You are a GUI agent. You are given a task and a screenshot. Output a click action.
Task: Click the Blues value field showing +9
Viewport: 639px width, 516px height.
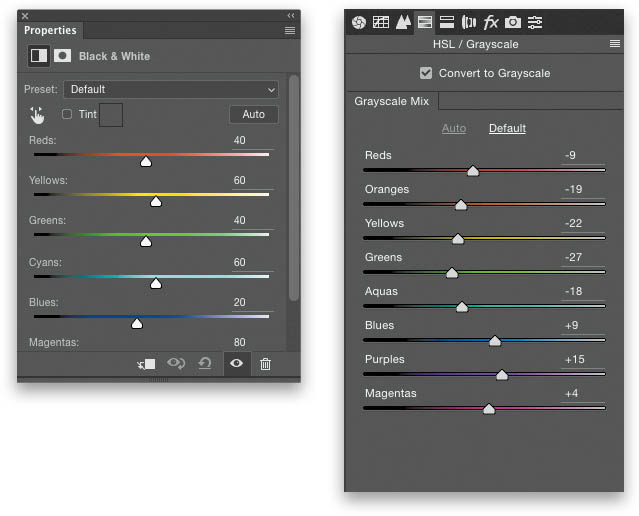point(583,326)
